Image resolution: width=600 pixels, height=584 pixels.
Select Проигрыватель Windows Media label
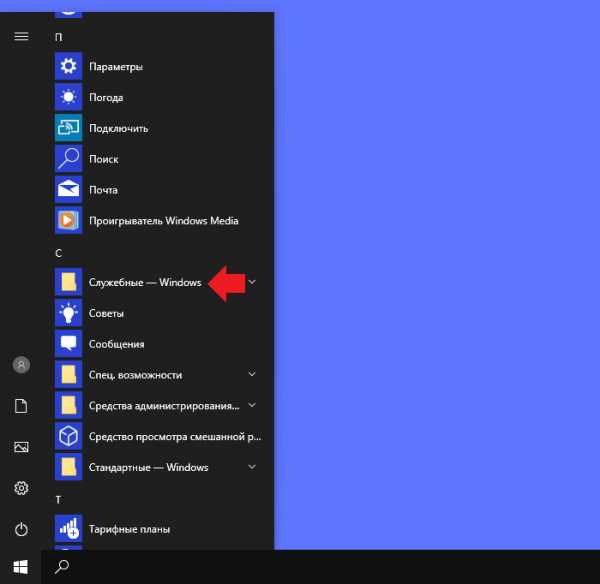[163, 221]
